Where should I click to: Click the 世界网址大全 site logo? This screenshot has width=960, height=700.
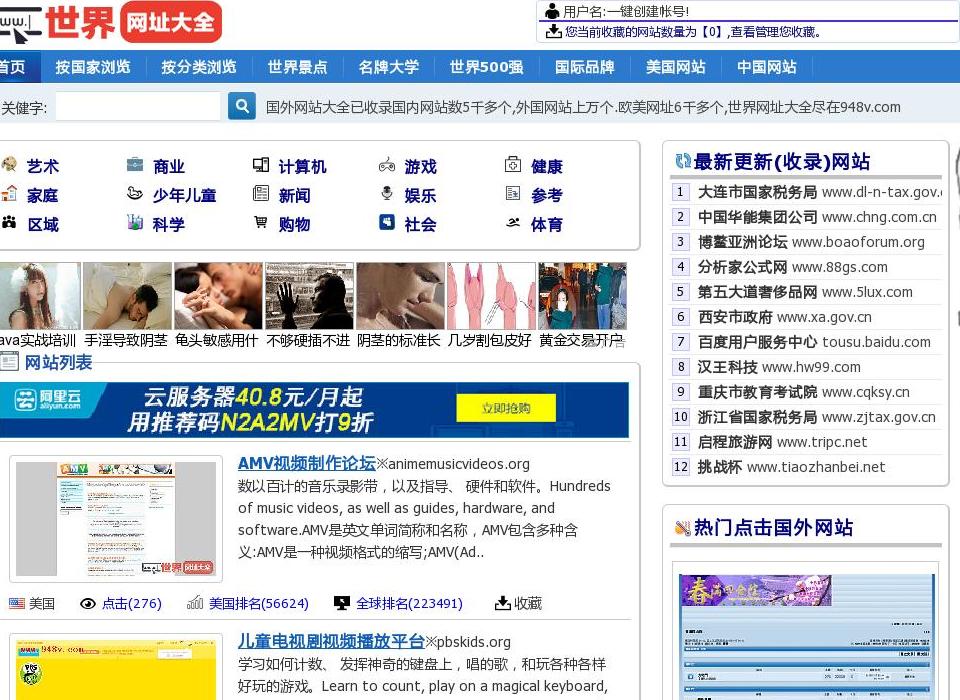[x=110, y=22]
